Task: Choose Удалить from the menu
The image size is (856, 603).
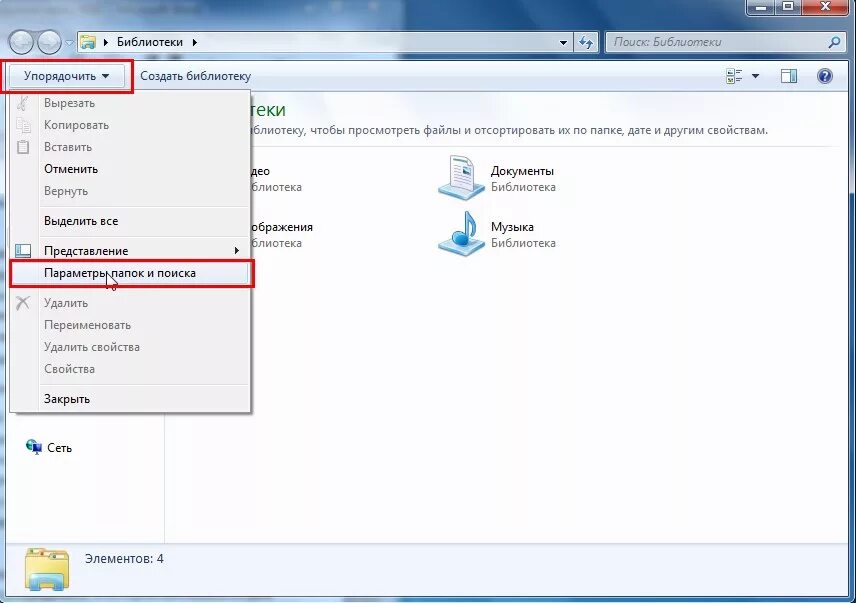Action: coord(130,303)
